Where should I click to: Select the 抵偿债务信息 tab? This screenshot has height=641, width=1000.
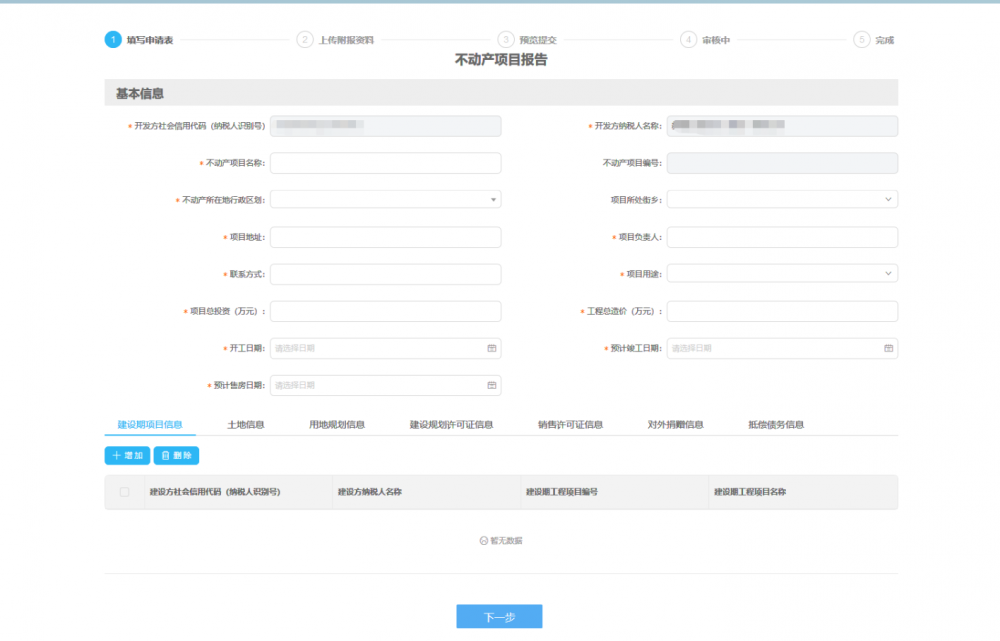pyautogui.click(x=776, y=425)
